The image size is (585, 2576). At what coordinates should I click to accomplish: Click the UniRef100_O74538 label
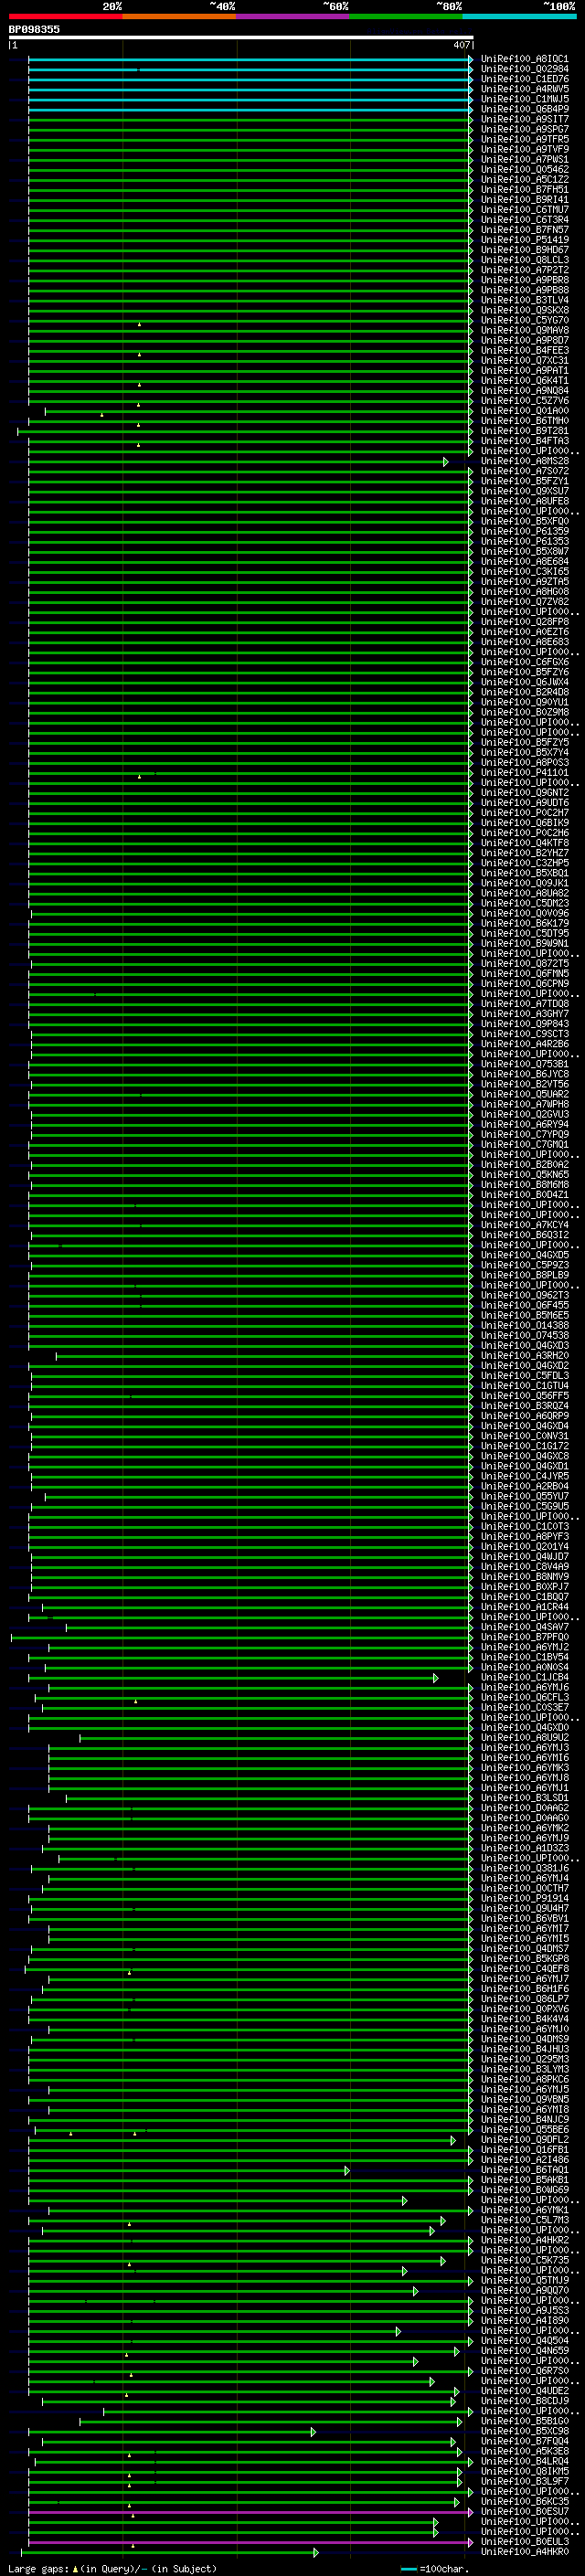(524, 1335)
